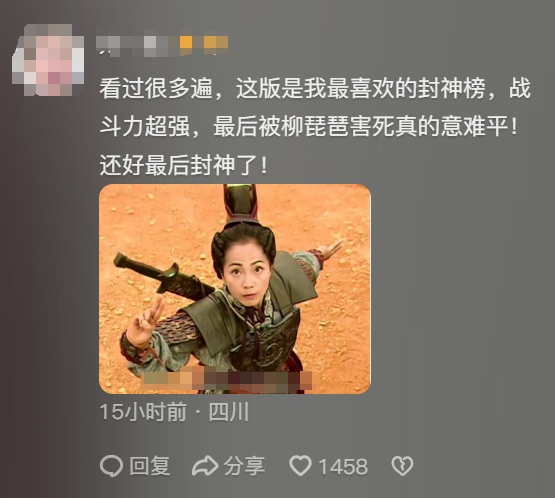Click the 回复 reply label
555x498 pixels.
click(x=149, y=466)
